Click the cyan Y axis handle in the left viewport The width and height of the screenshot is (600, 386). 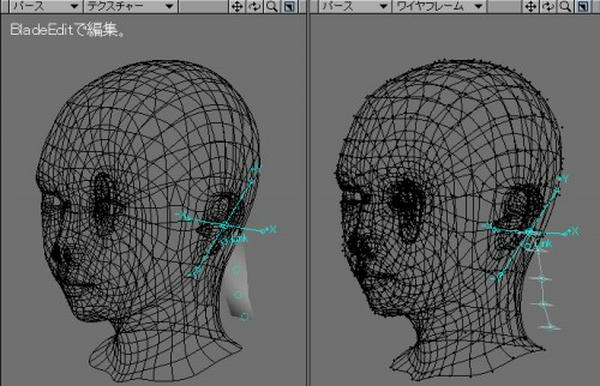click(257, 169)
